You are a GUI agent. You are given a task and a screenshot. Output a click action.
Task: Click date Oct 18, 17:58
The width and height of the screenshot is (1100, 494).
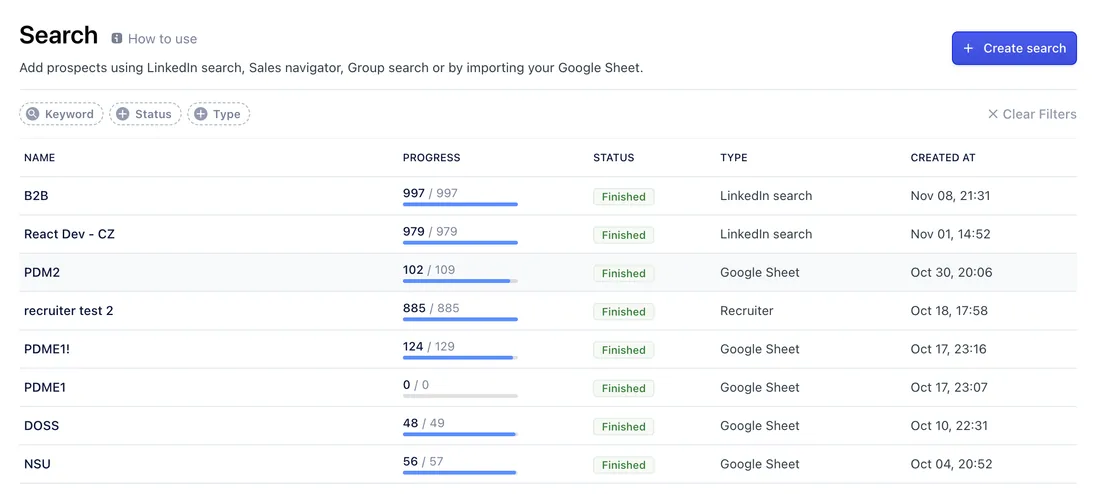(949, 310)
